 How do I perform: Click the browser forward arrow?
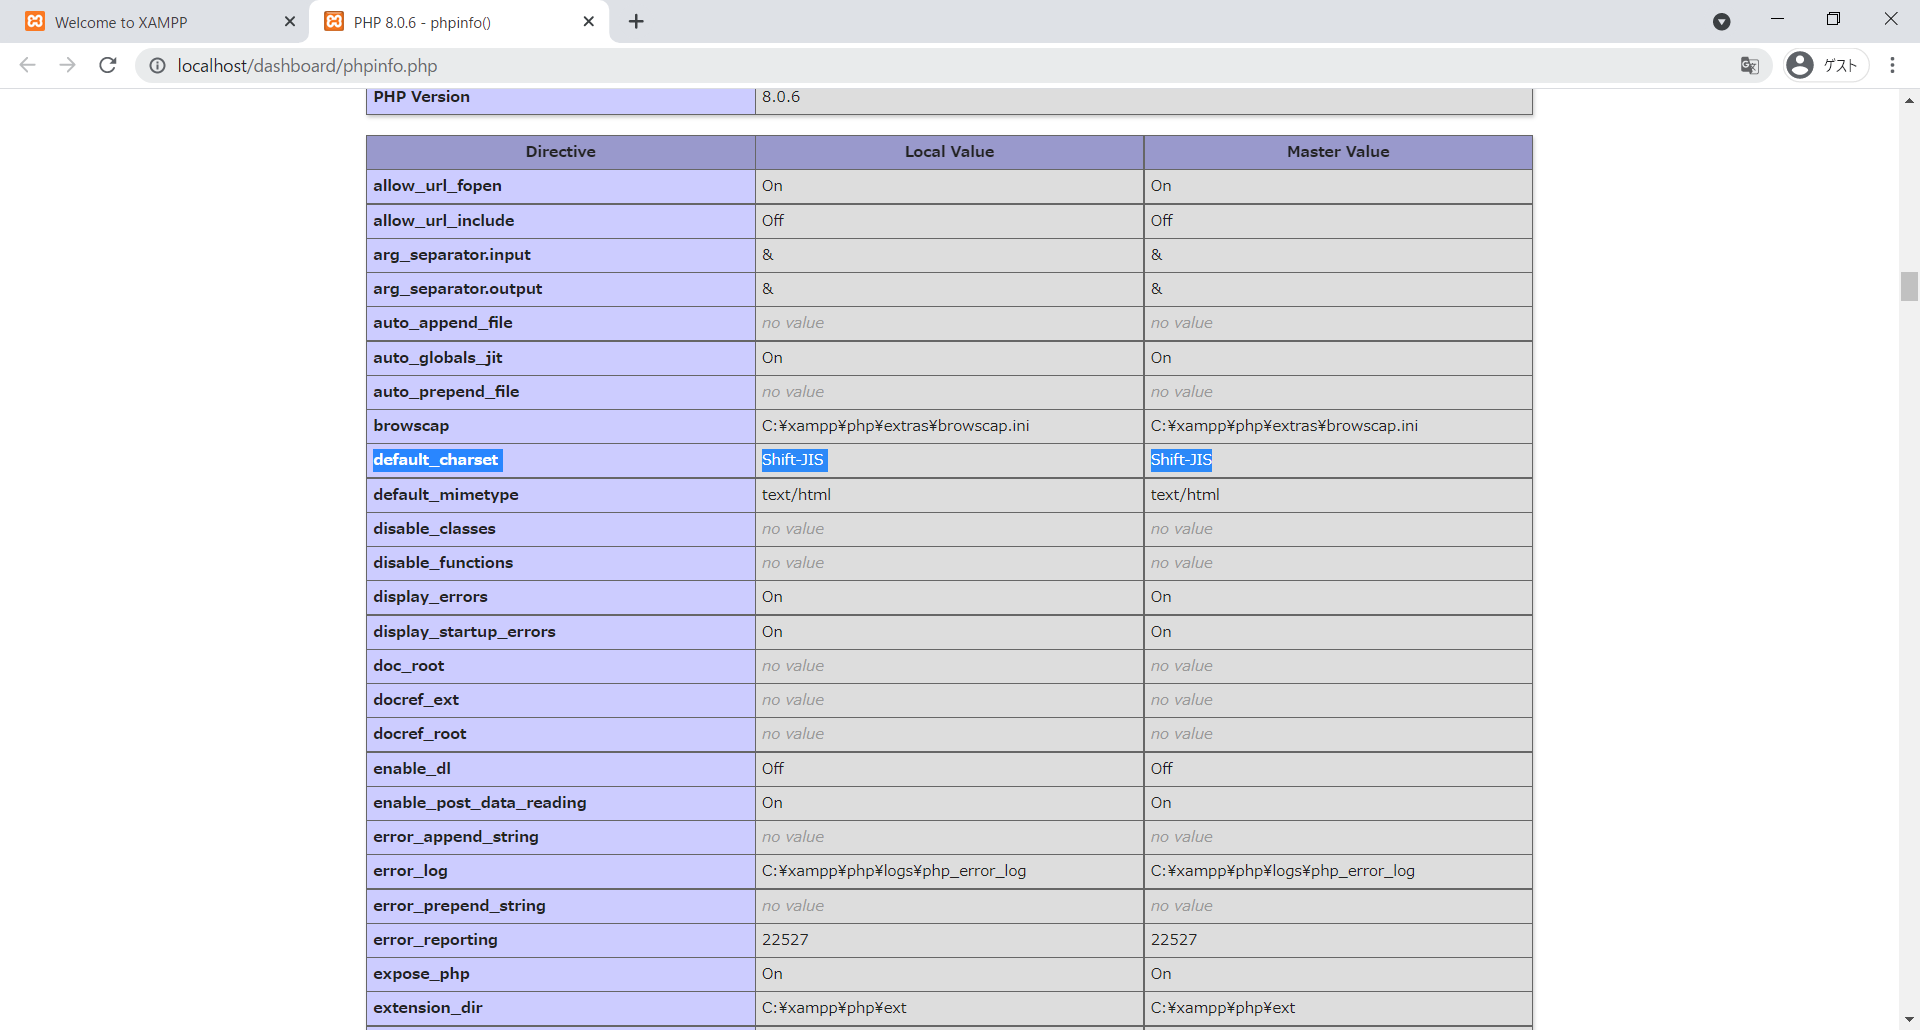67,65
